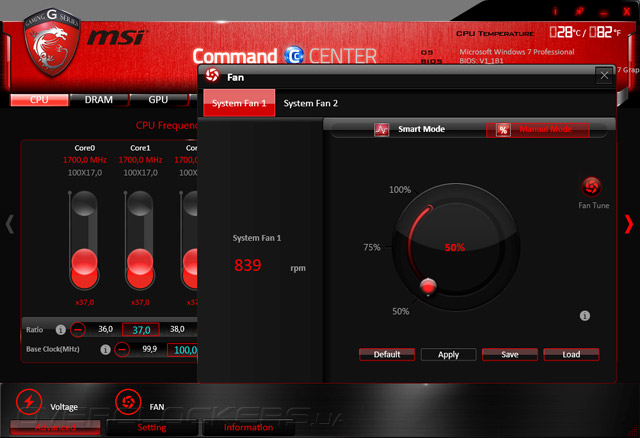The image size is (640, 438).
Task: Select base clock value 99,9
Action: [149, 349]
